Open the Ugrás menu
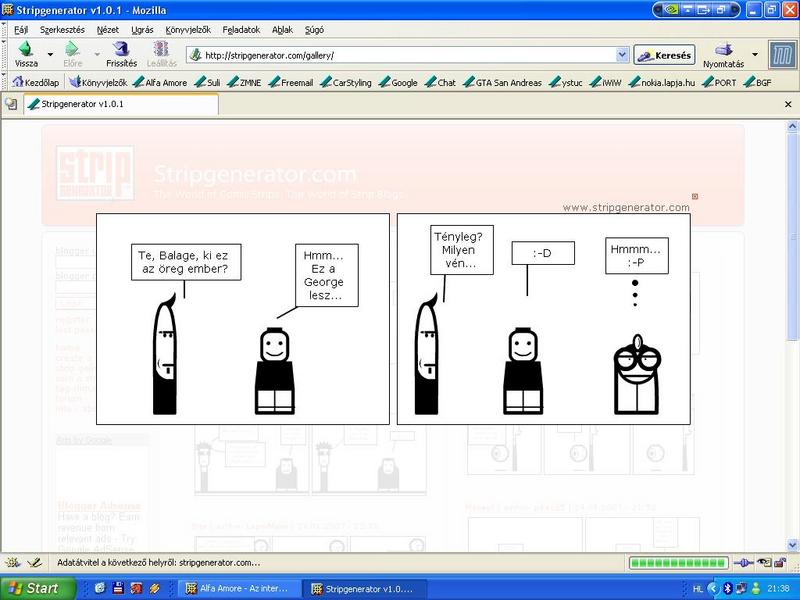The height and width of the screenshot is (600, 800). click(x=142, y=30)
